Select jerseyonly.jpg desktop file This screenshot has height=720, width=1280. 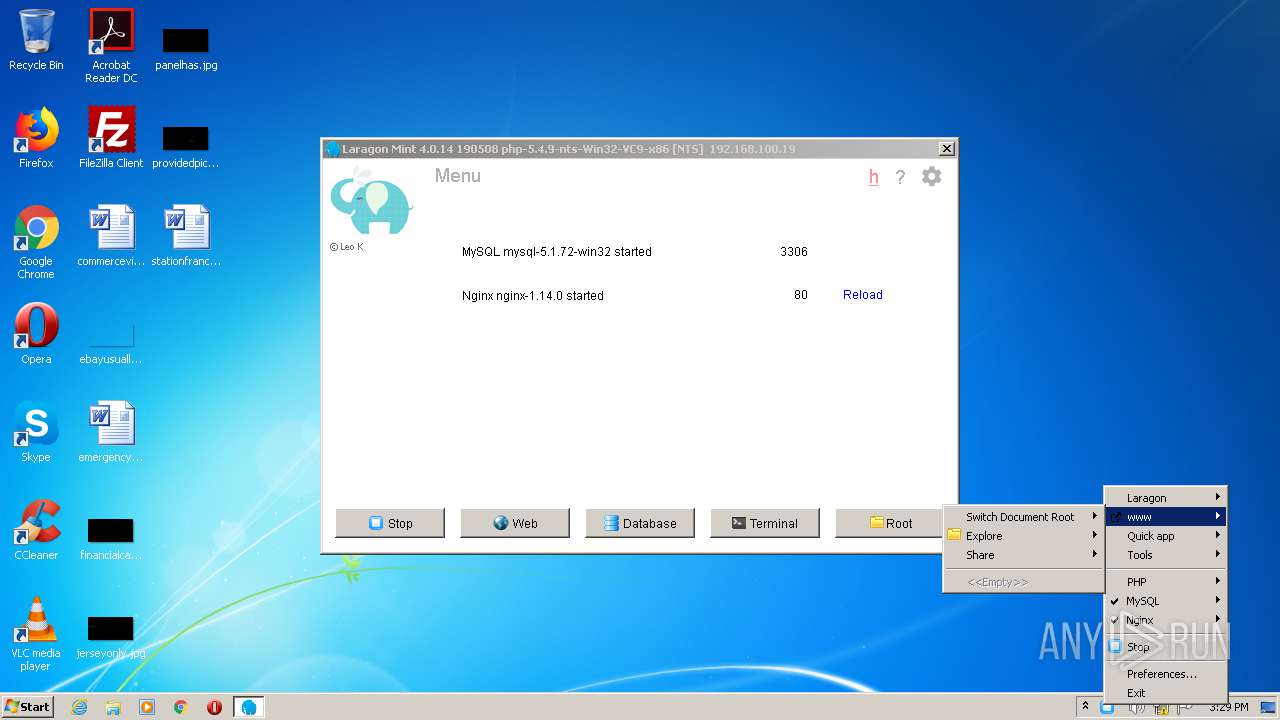[111, 636]
